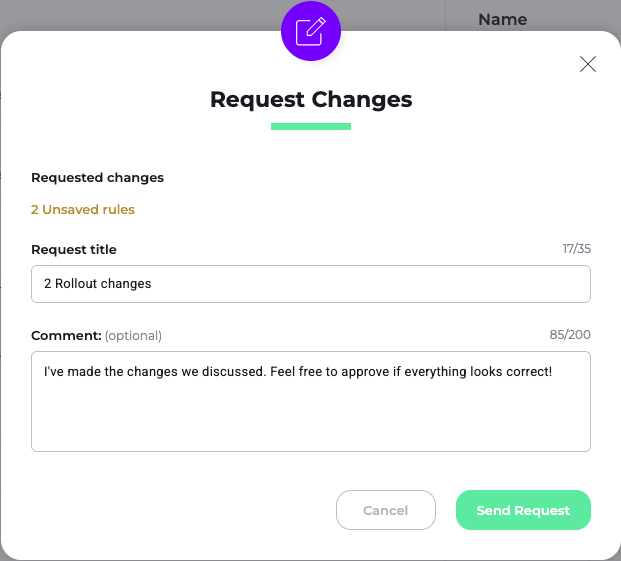Click the 17/35 character counter

(576, 249)
